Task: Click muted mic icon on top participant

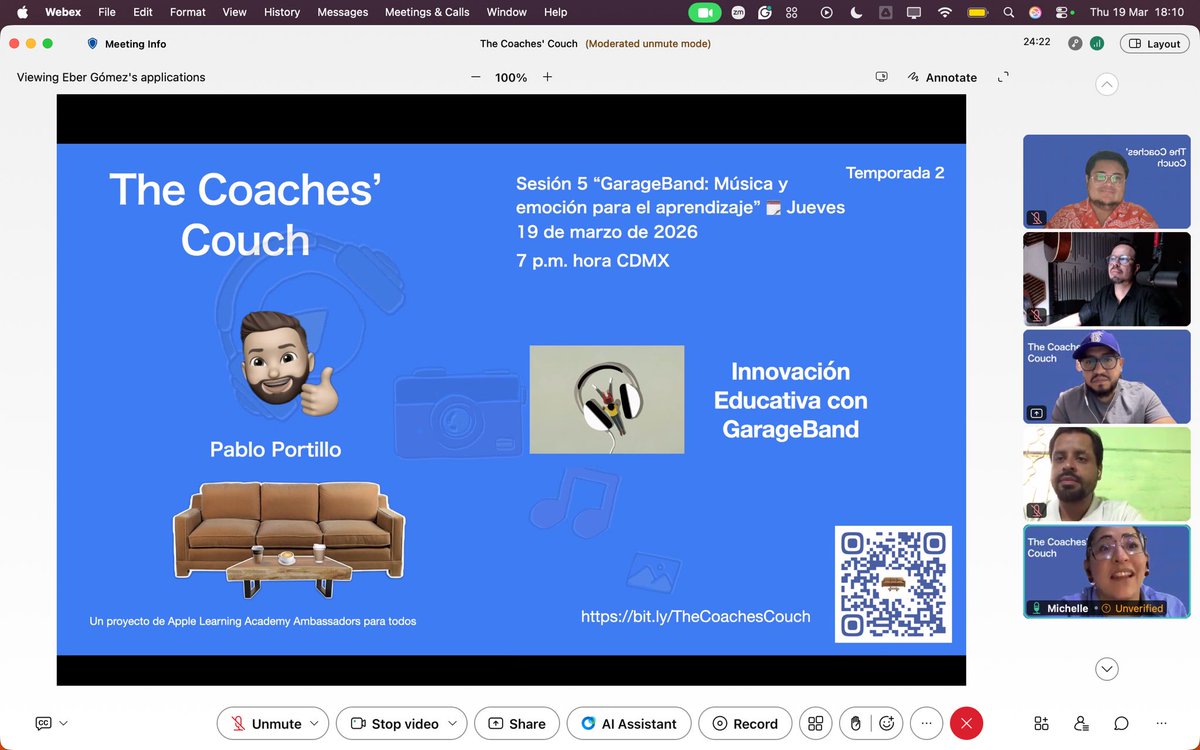Action: point(1036,218)
